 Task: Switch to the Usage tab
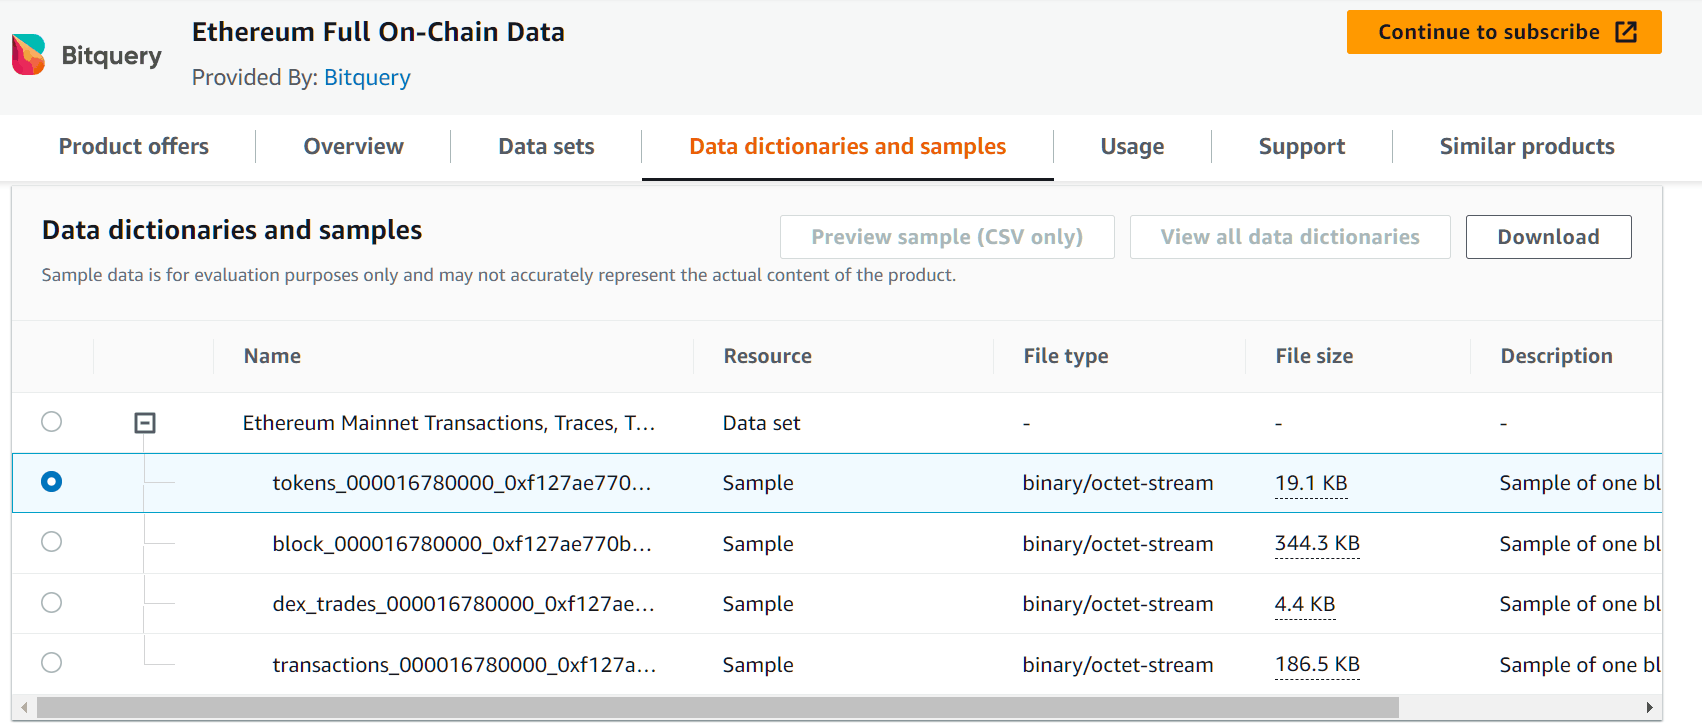point(1132,146)
